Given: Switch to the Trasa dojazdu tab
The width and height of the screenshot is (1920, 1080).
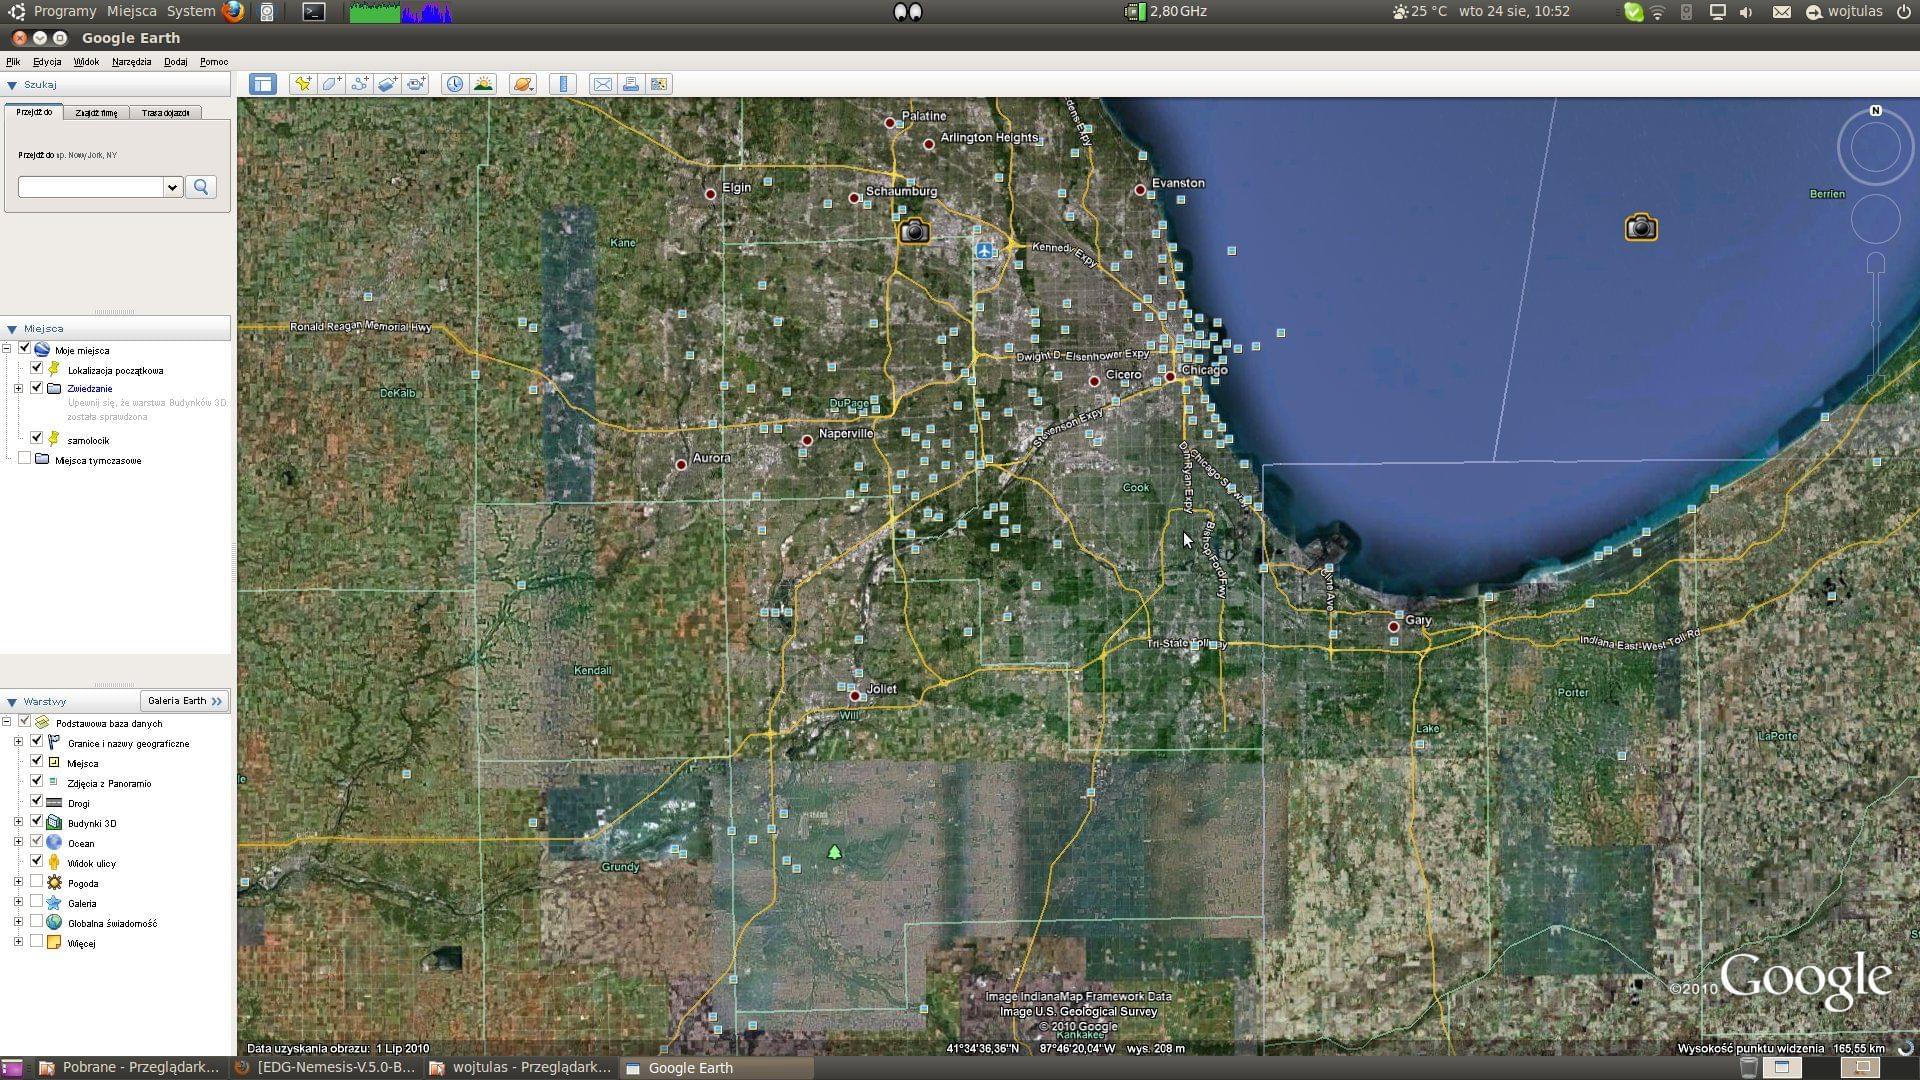Looking at the screenshot, I should (165, 113).
